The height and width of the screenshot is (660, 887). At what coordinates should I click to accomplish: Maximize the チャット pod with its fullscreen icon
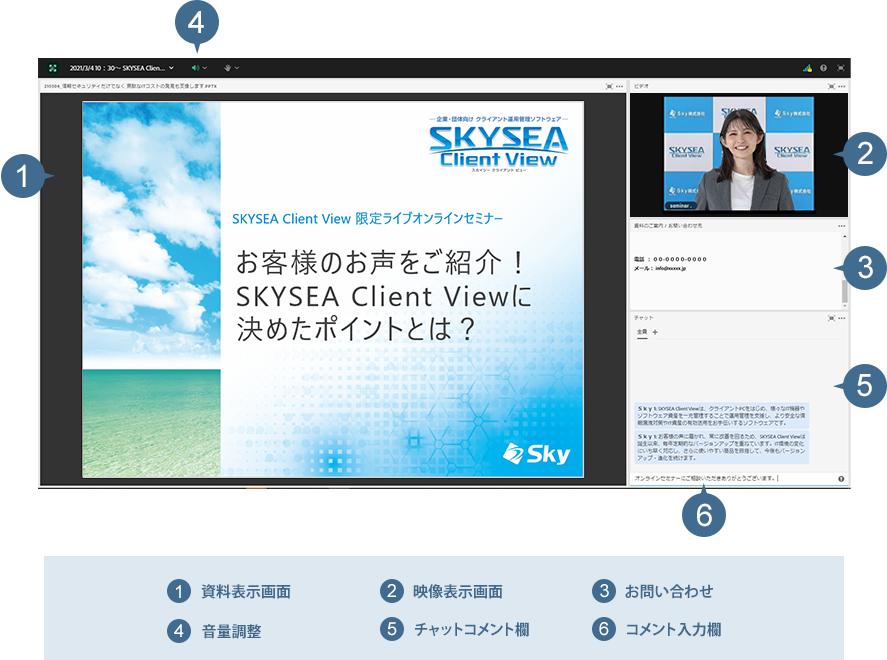click(x=832, y=318)
